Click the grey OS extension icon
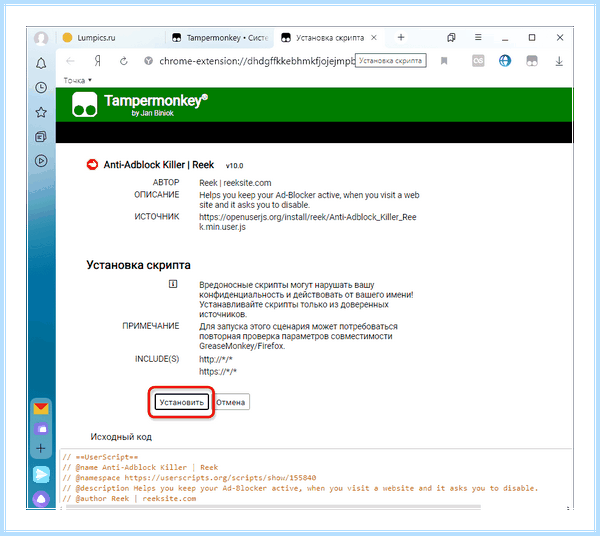 478,61
